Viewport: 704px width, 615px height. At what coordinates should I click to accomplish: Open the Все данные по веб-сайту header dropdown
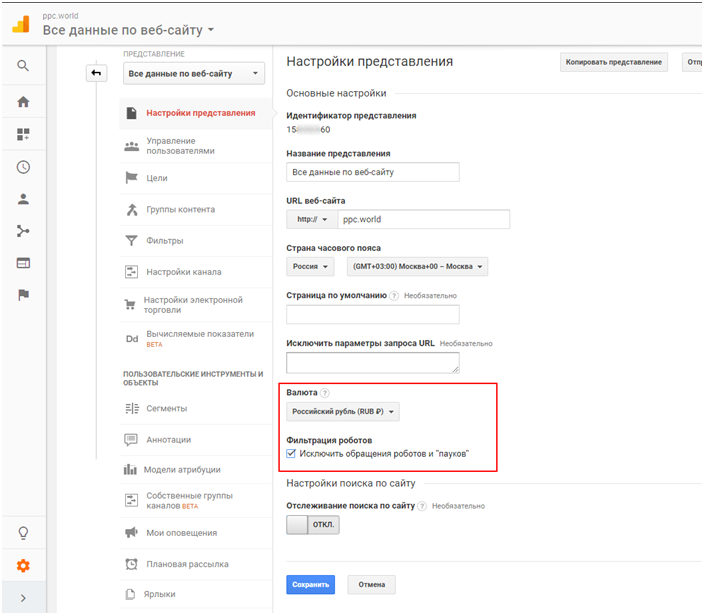(x=128, y=30)
